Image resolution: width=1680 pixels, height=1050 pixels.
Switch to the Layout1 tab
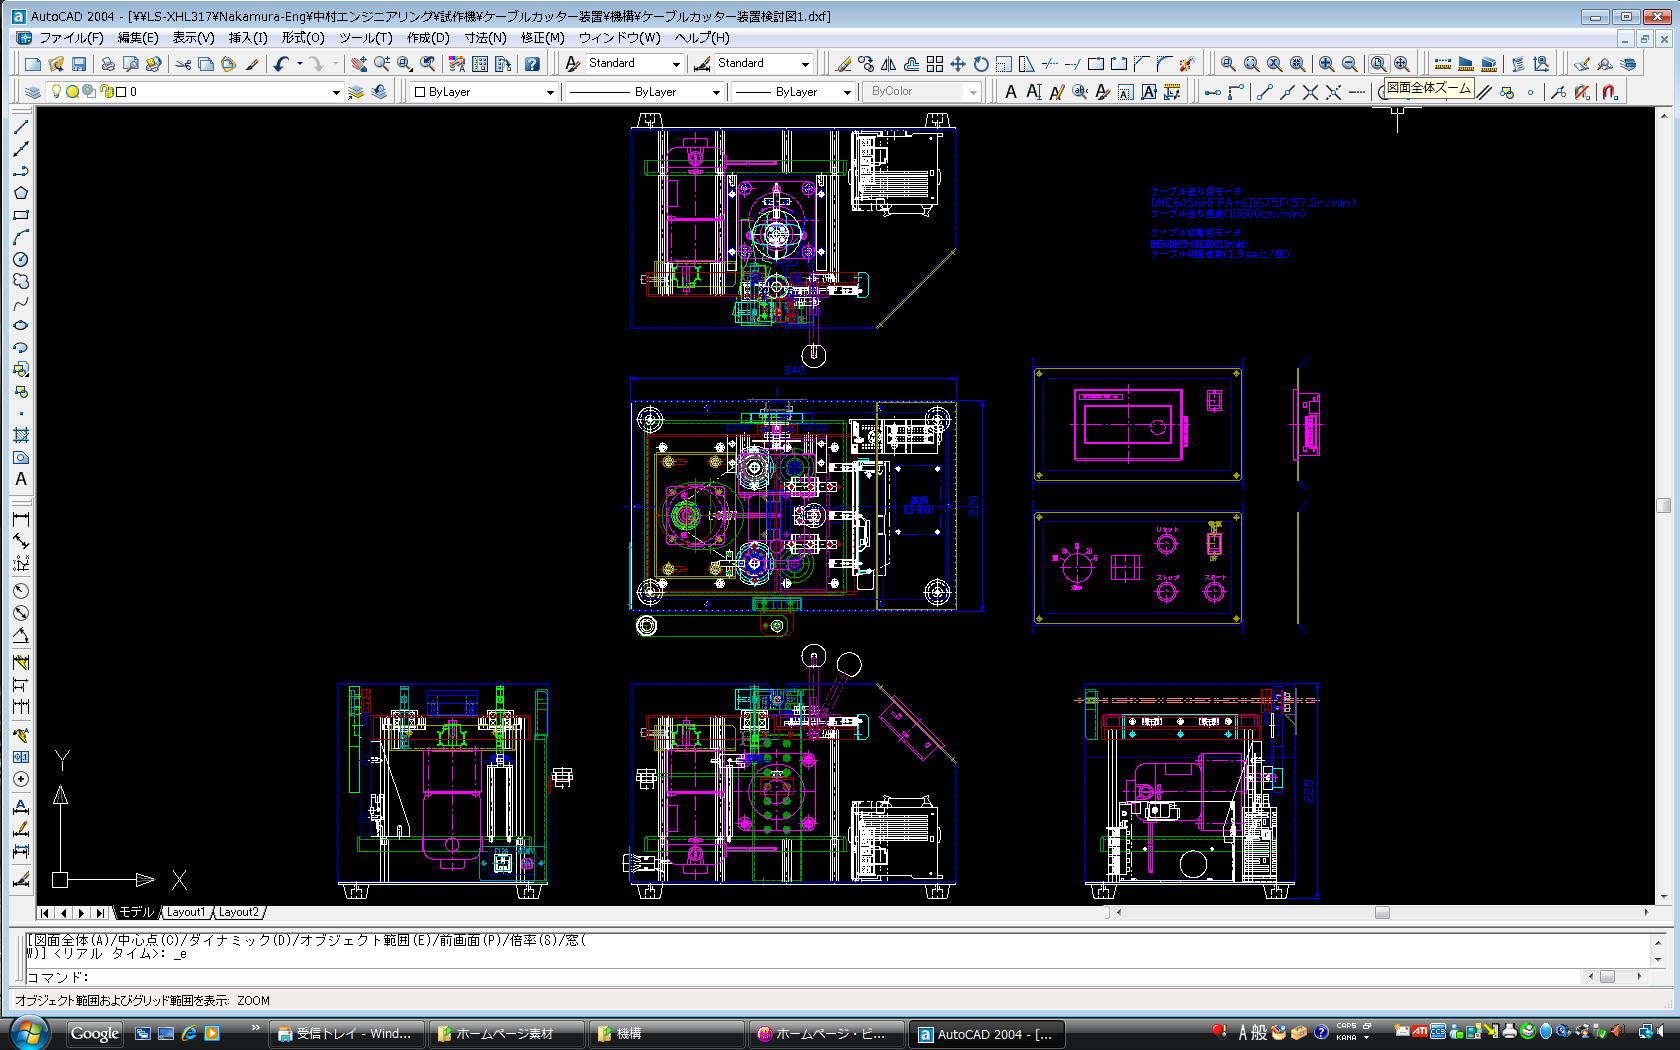pyautogui.click(x=185, y=912)
